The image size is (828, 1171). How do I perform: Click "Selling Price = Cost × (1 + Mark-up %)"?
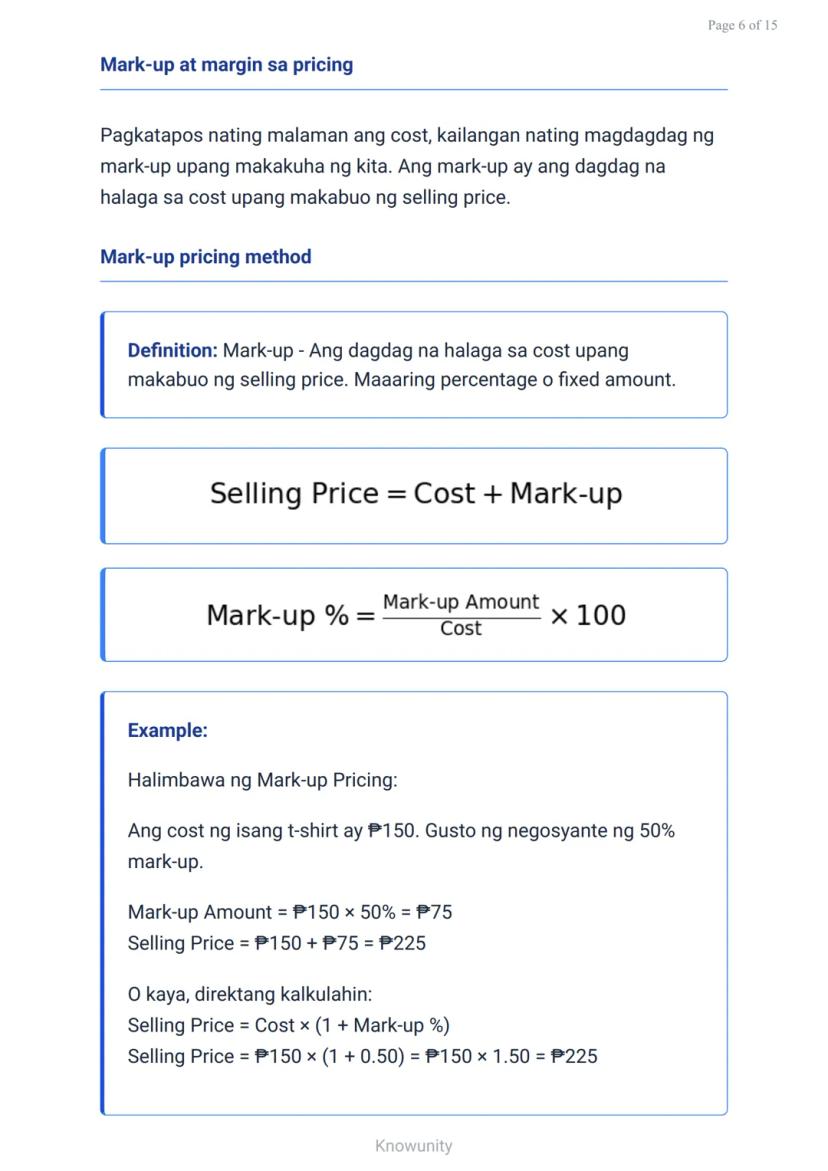point(288,1026)
